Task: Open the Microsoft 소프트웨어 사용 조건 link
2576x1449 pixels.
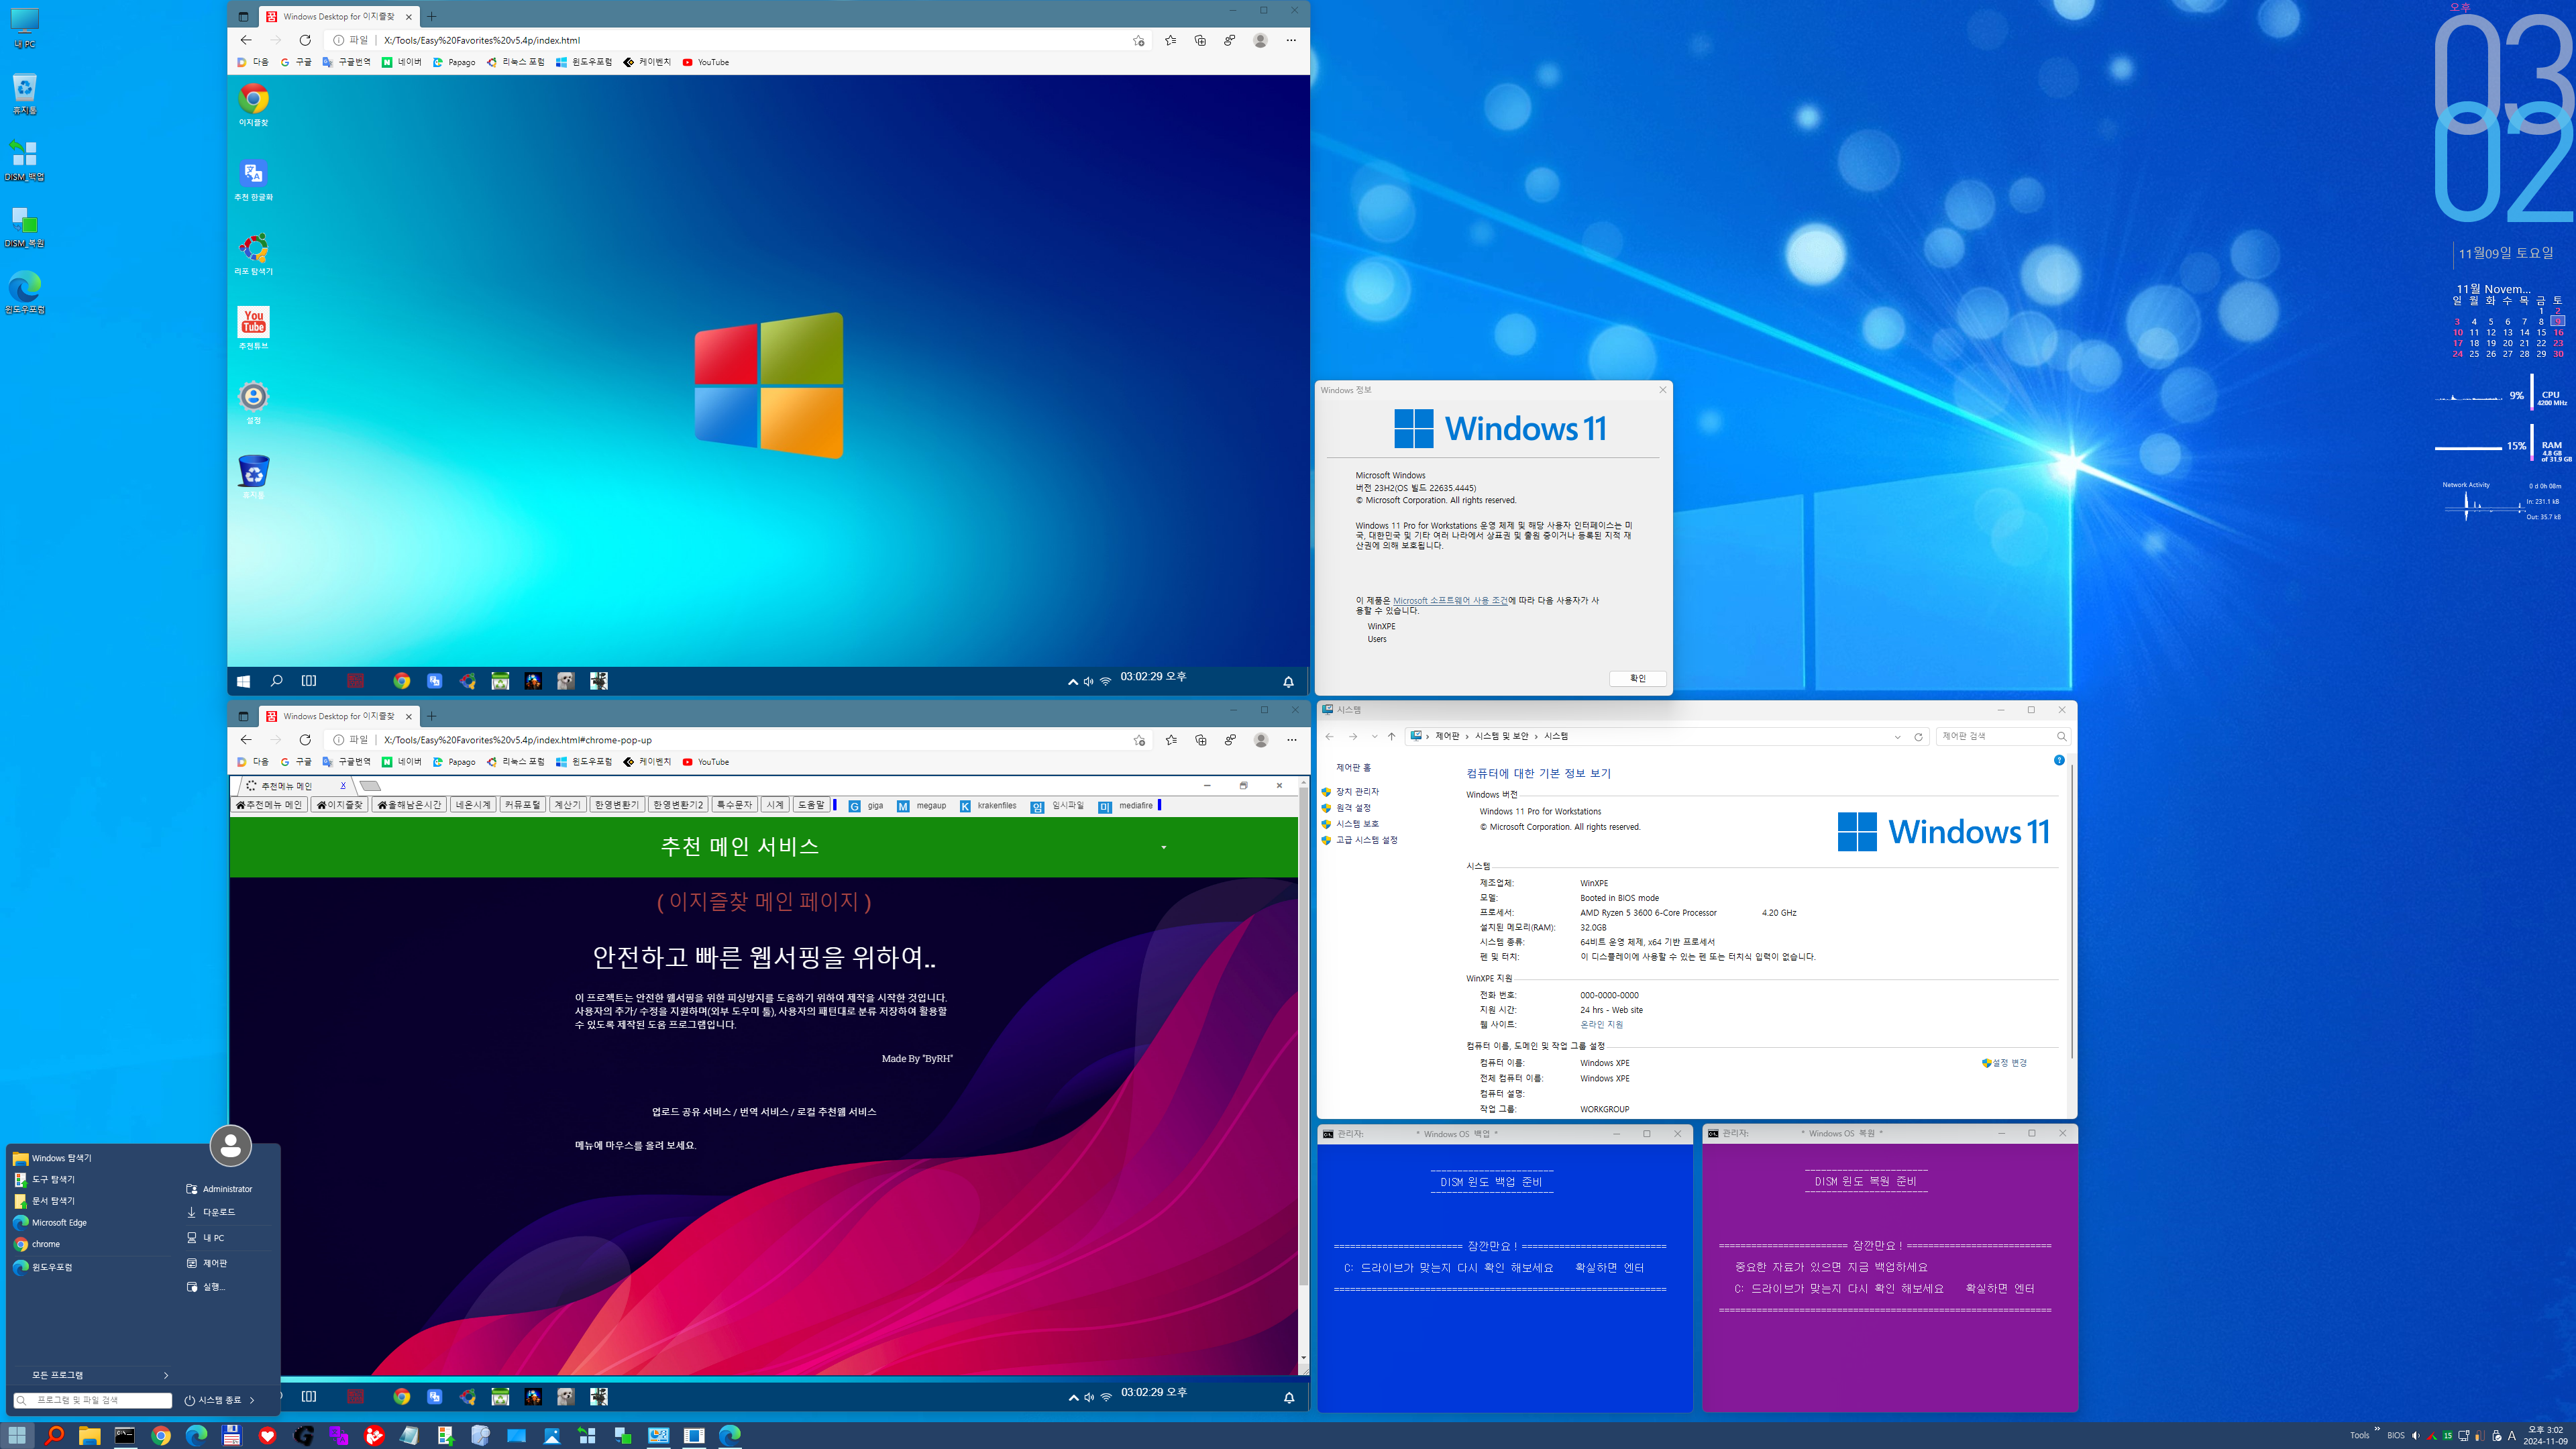Action: coord(1450,601)
